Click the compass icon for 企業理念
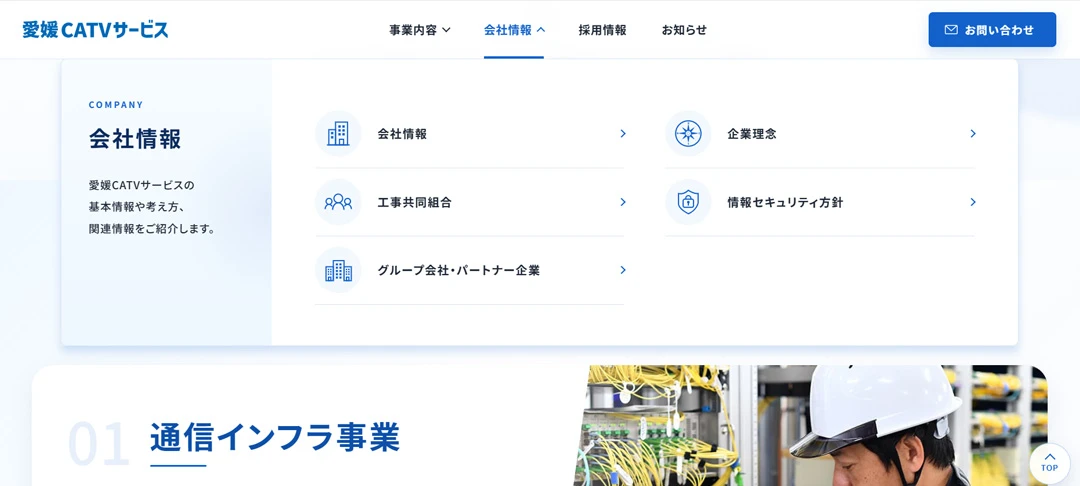The image size is (1080, 486). [x=688, y=134]
